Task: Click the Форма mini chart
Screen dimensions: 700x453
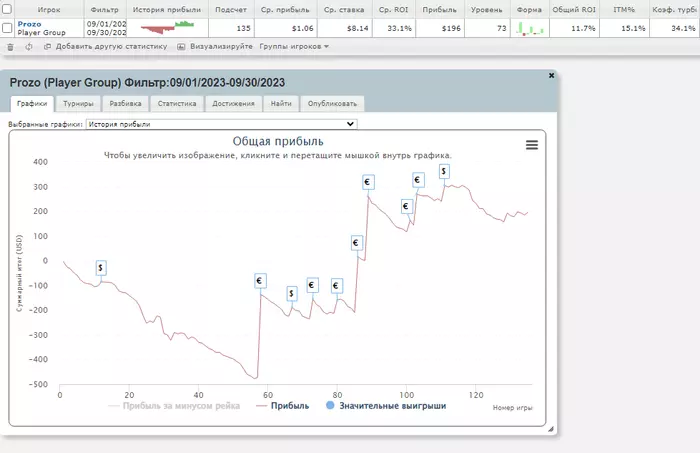Action: pyautogui.click(x=530, y=29)
